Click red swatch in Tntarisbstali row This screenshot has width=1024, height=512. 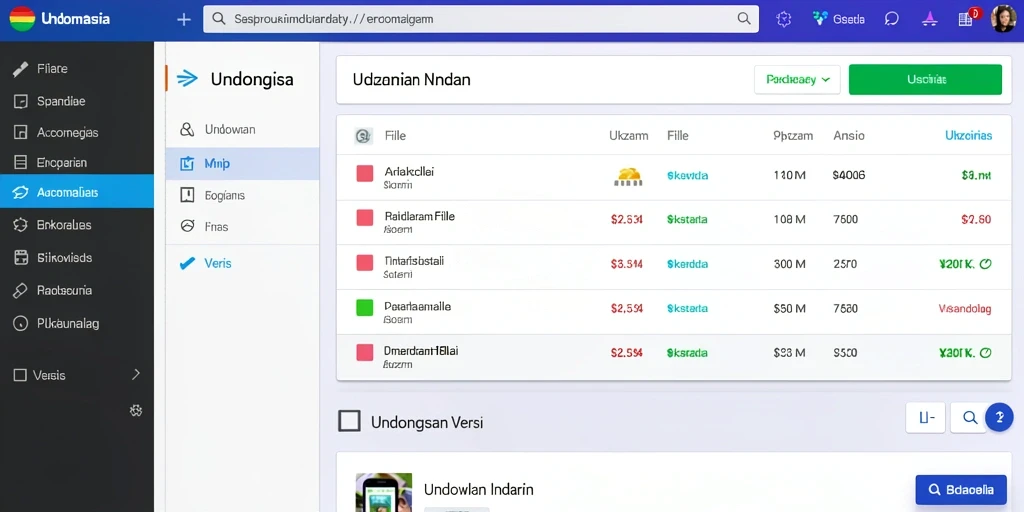364,263
